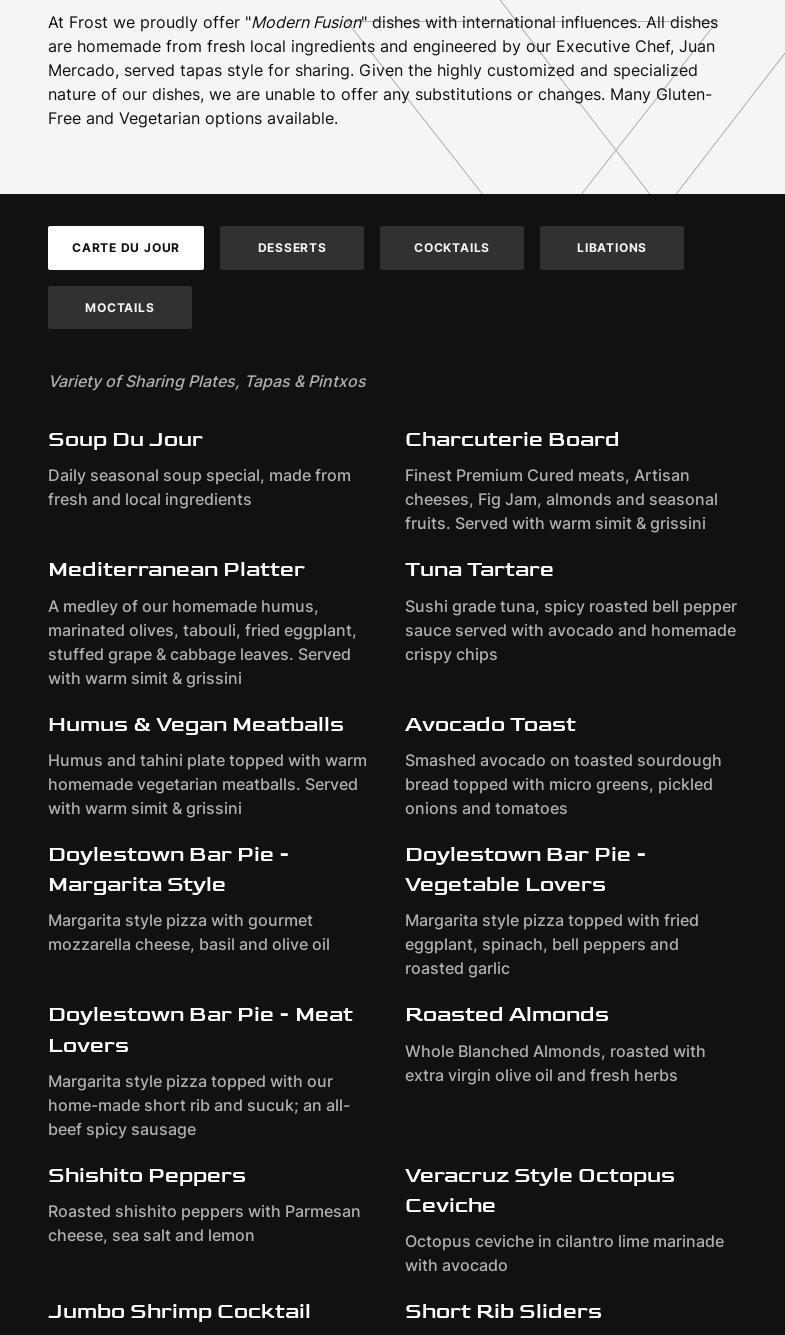Select the Mediterranean Platter item title
Screen dimensions: 785x1335
177,569
